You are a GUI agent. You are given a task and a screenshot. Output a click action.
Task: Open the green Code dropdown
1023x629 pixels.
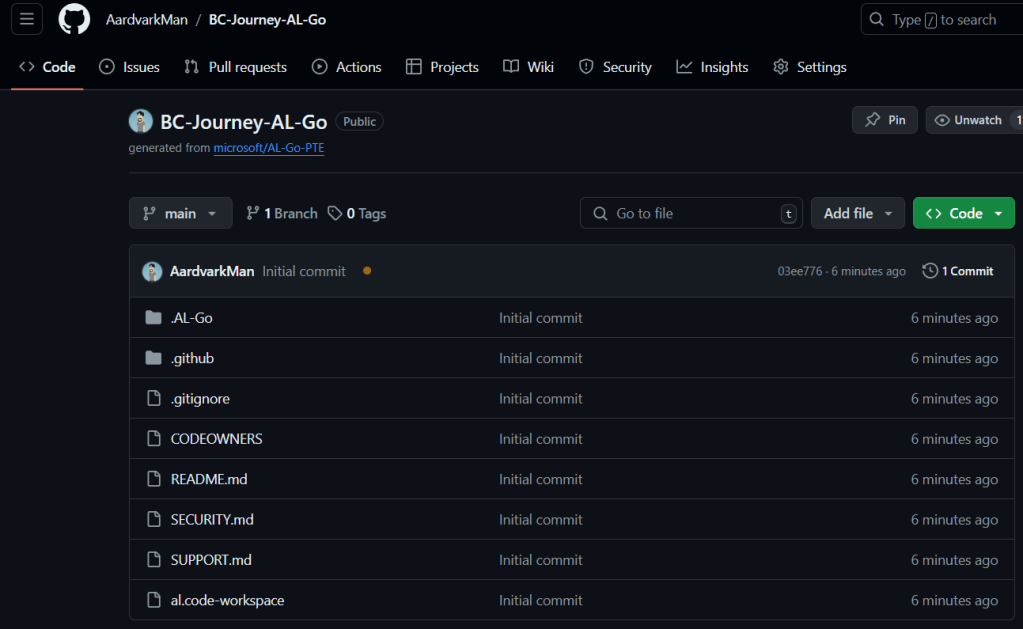963,213
